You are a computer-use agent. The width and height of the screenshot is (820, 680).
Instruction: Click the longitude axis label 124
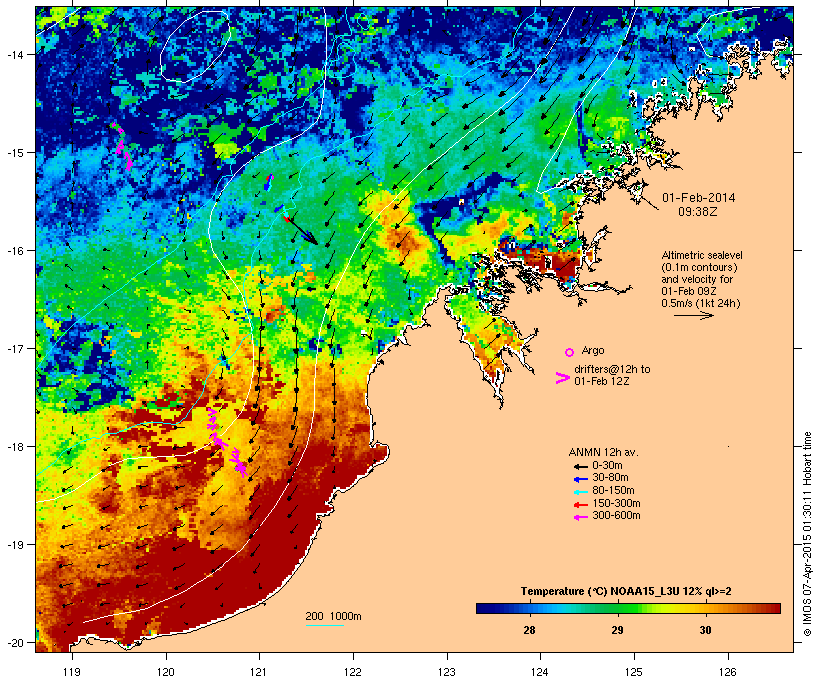540,672
